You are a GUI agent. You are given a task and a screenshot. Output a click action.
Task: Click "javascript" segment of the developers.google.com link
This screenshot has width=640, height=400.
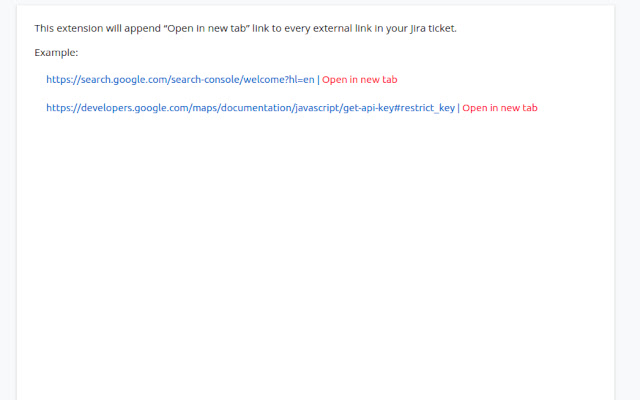[317, 108]
